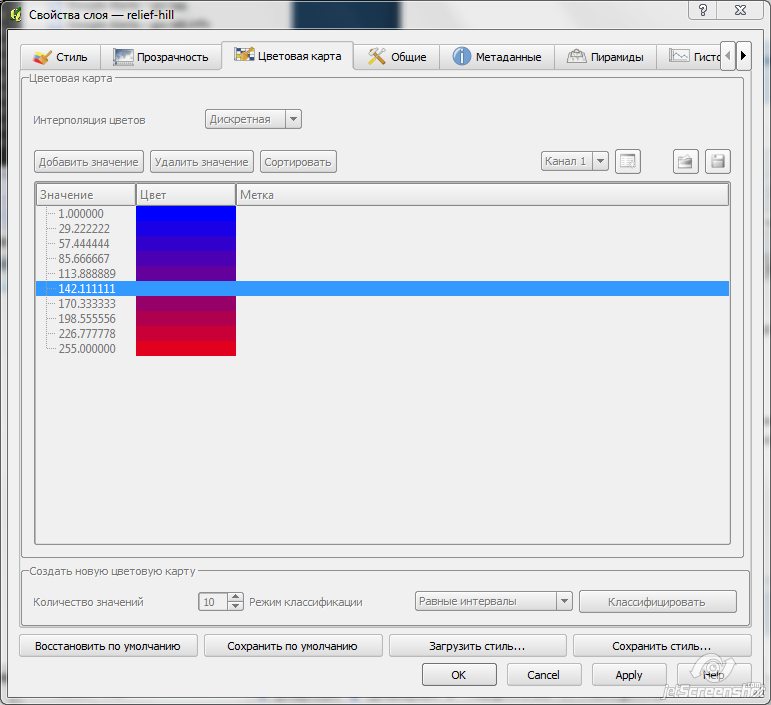
Task: Switch to the Прозрачность tab
Action: 161,57
